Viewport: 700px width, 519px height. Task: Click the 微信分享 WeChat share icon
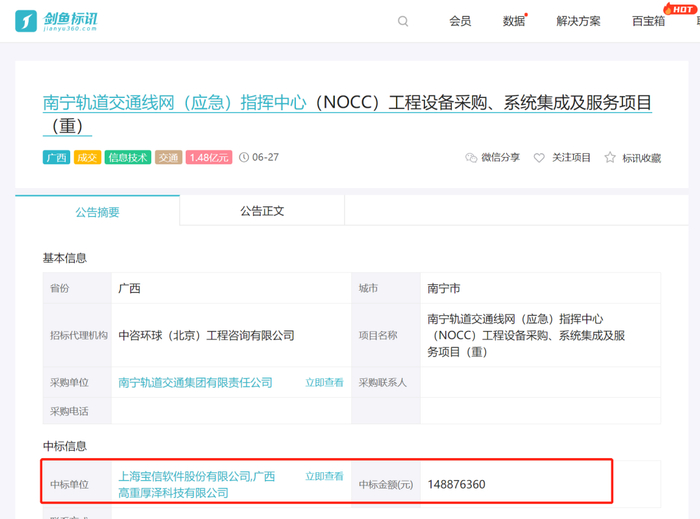(x=471, y=158)
